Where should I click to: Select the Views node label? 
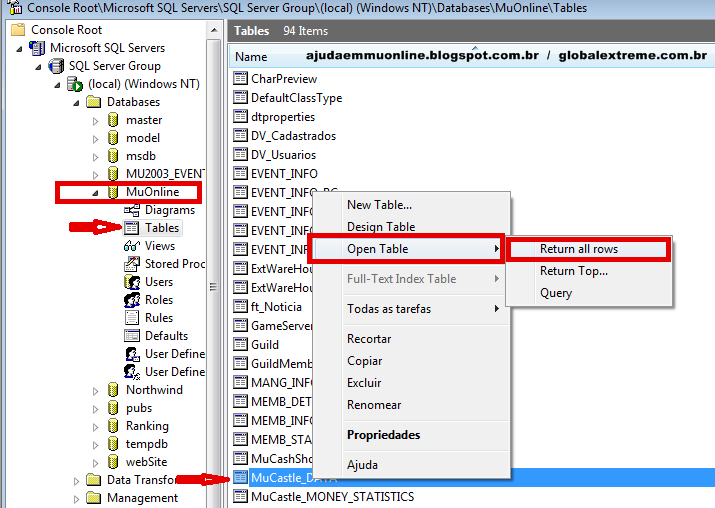point(160,246)
